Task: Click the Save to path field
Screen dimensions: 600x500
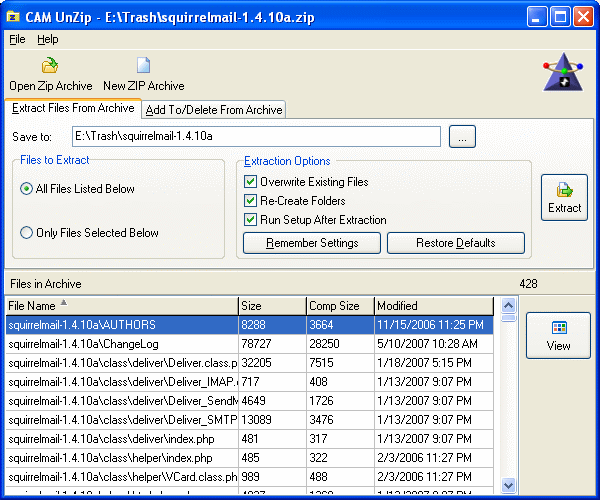Action: pyautogui.click(x=256, y=137)
